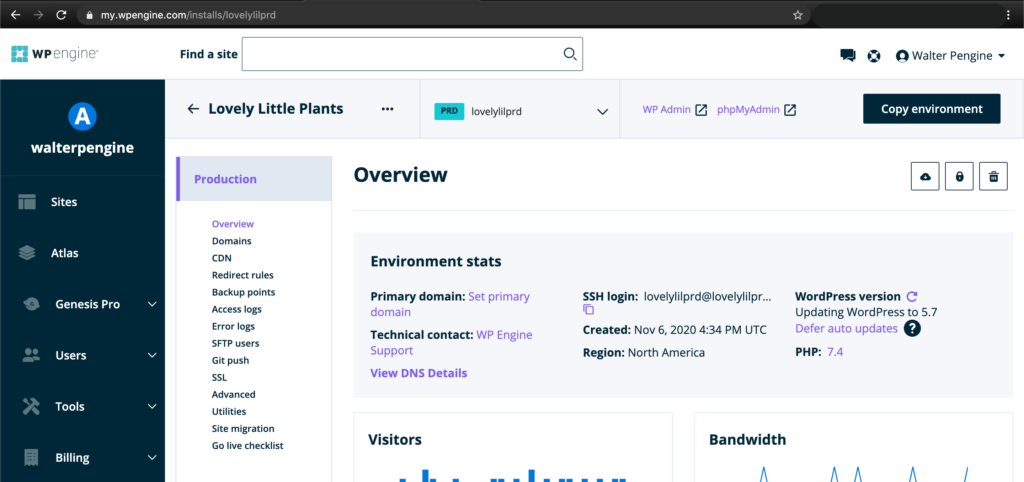This screenshot has width=1024, height=482.
Task: Copy the SSH login with the copy icon
Action: click(x=588, y=310)
